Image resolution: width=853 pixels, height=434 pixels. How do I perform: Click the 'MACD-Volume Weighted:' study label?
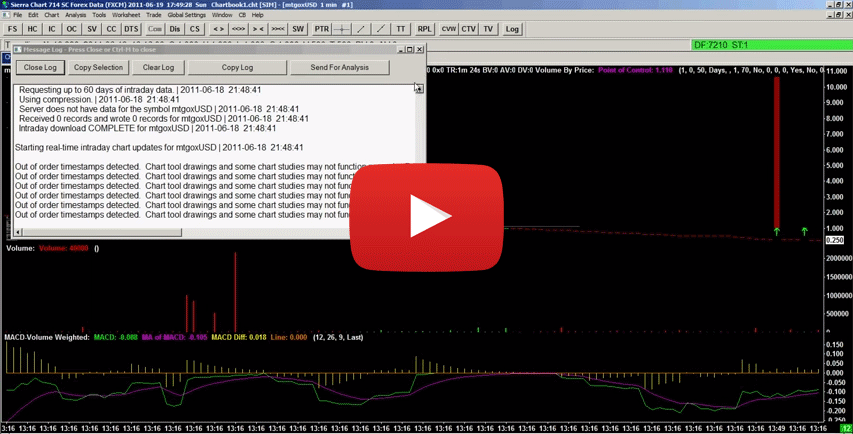tap(47, 337)
